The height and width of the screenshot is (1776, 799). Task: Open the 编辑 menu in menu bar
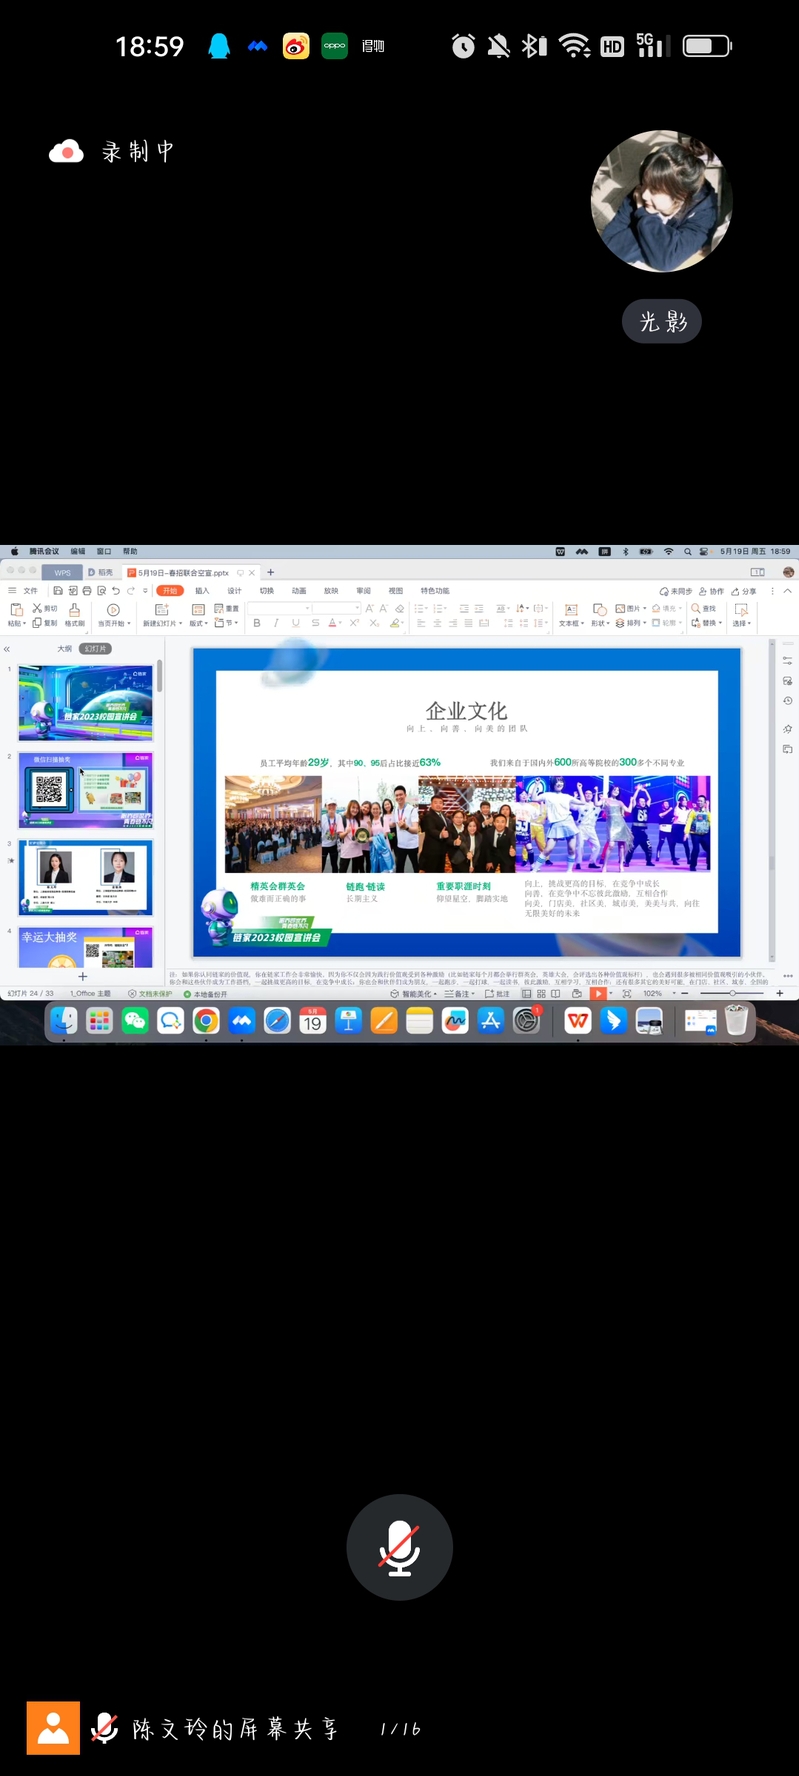[x=77, y=551]
